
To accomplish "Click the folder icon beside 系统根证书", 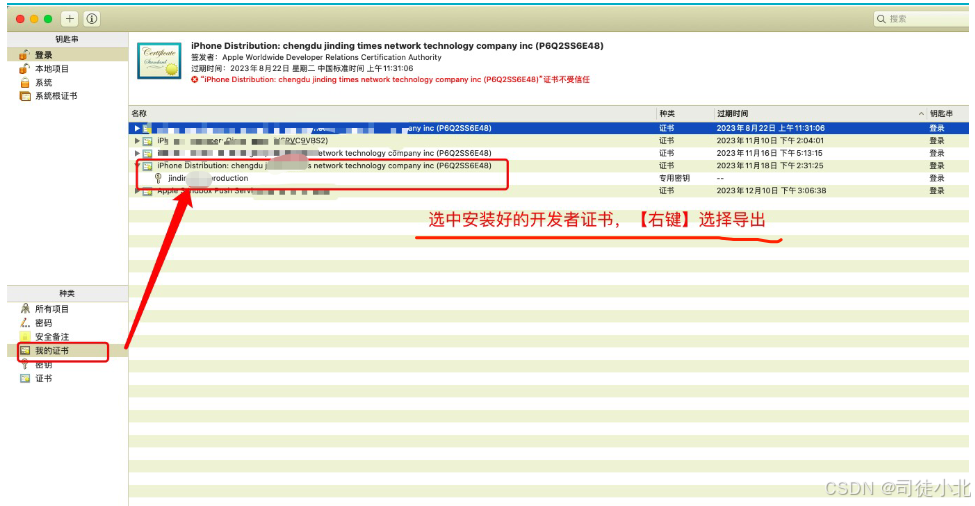I will [25, 96].
